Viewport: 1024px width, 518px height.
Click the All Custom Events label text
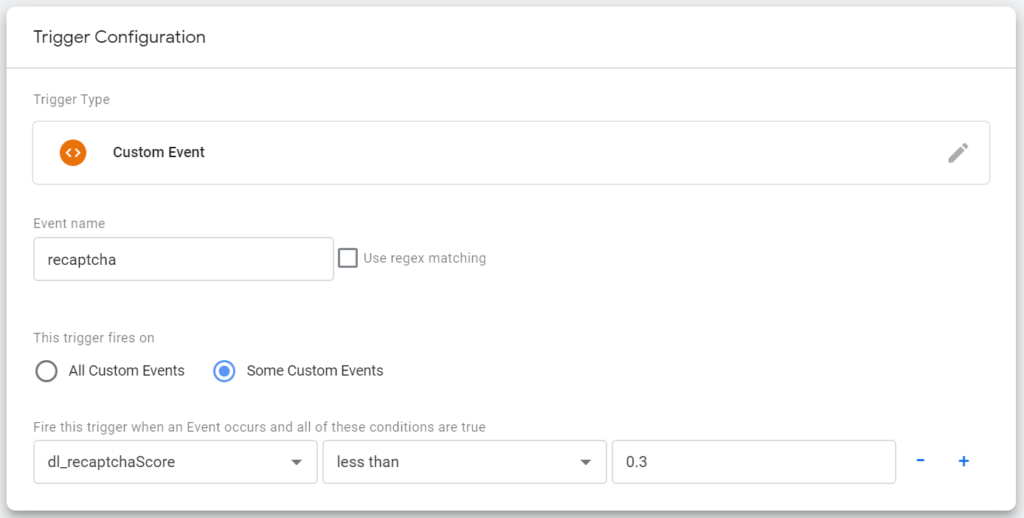pyautogui.click(x=127, y=370)
